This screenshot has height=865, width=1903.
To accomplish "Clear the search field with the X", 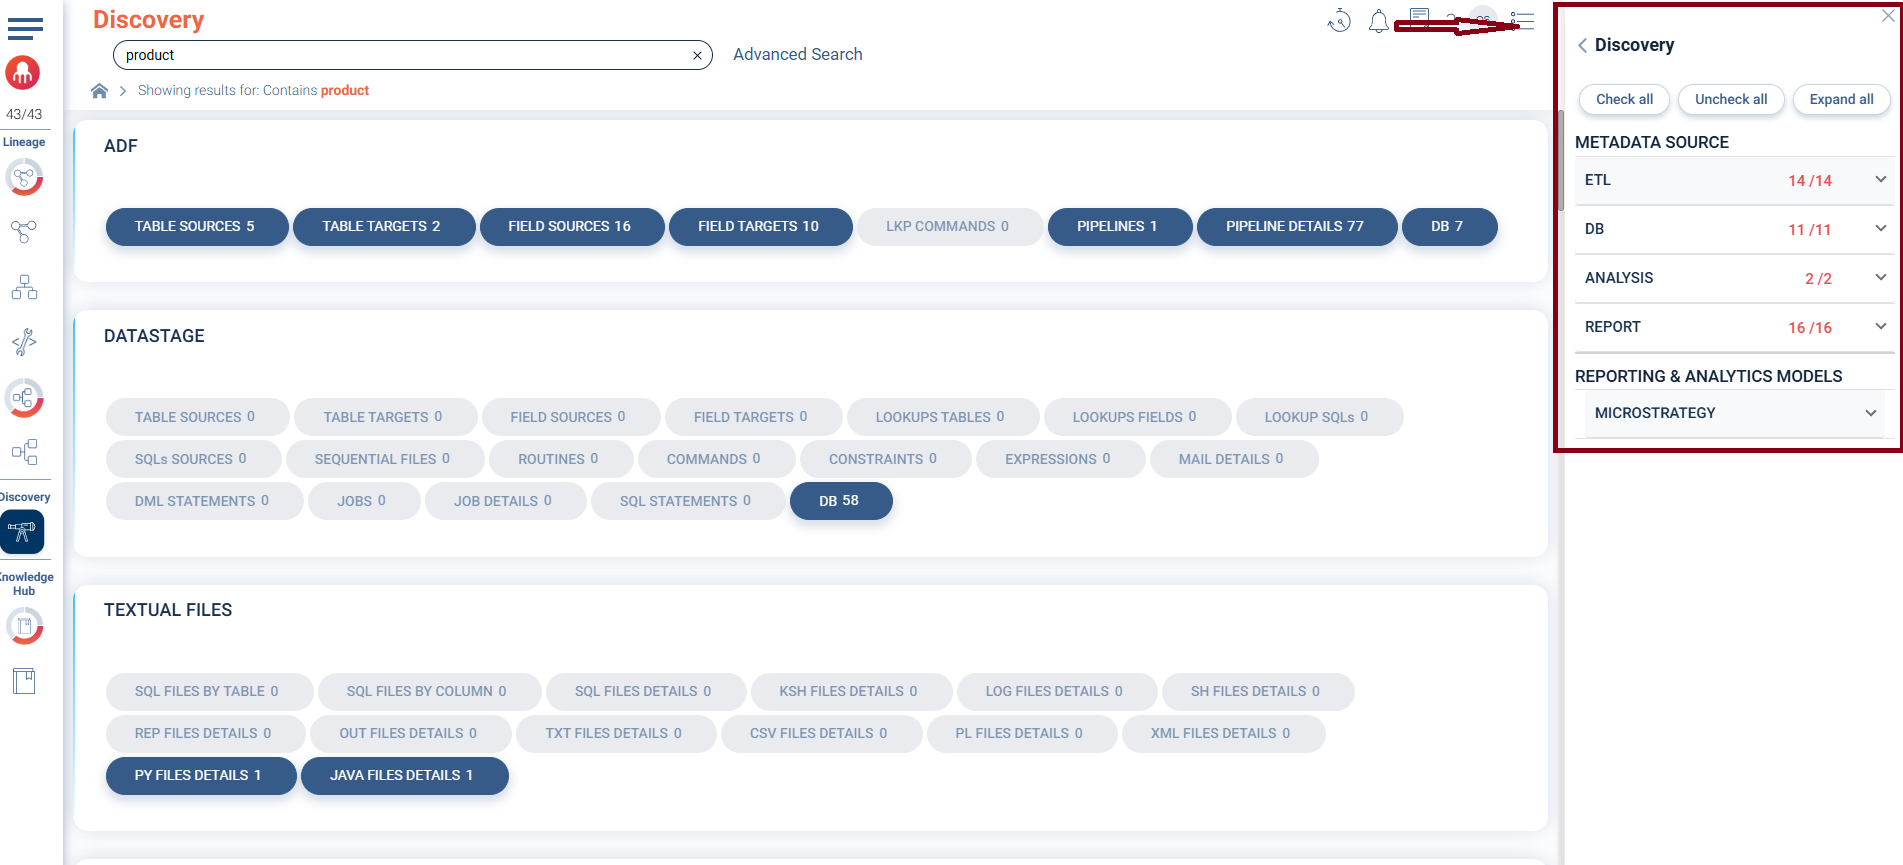I will tap(697, 56).
